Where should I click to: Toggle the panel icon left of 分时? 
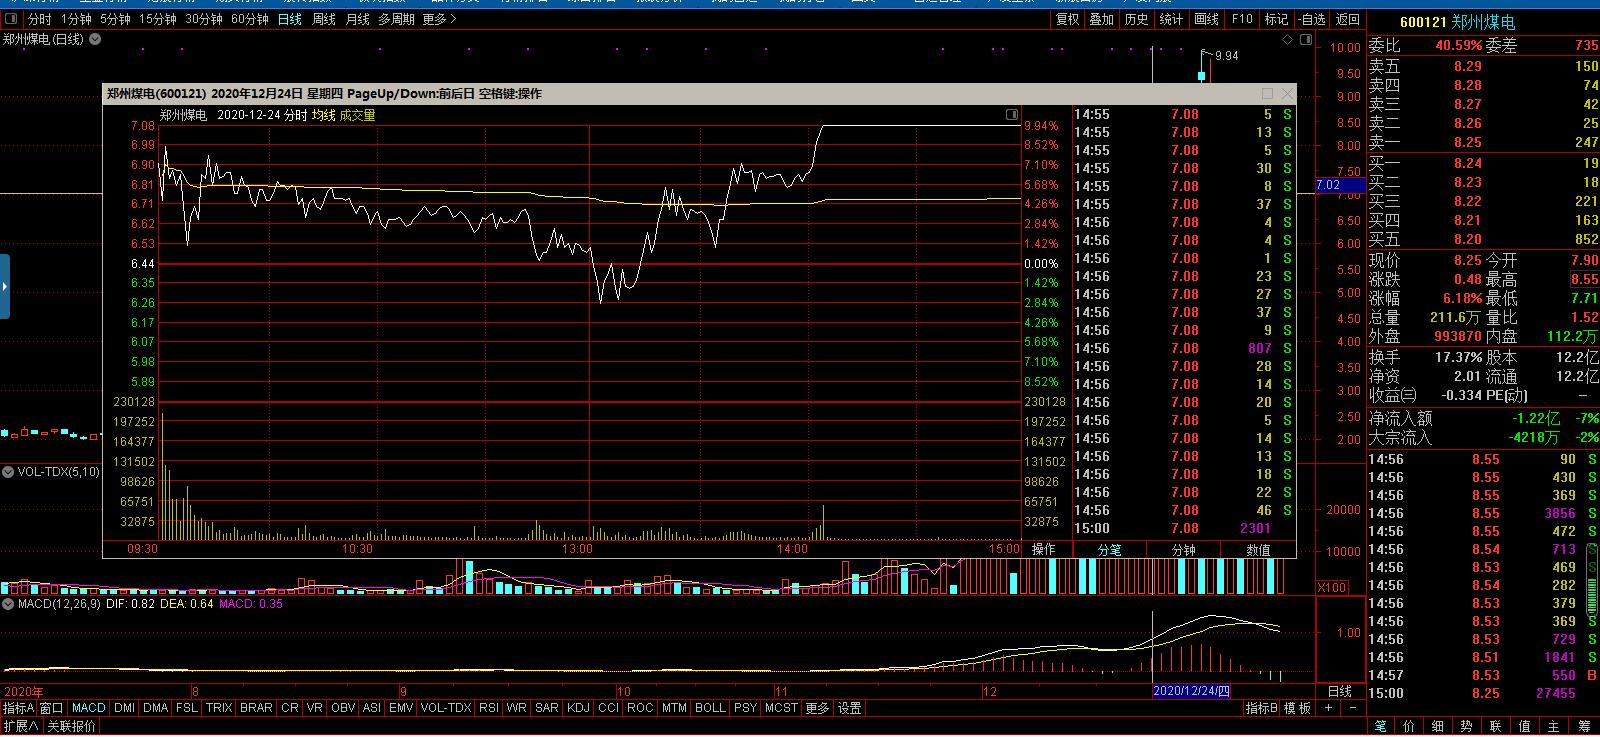point(11,19)
